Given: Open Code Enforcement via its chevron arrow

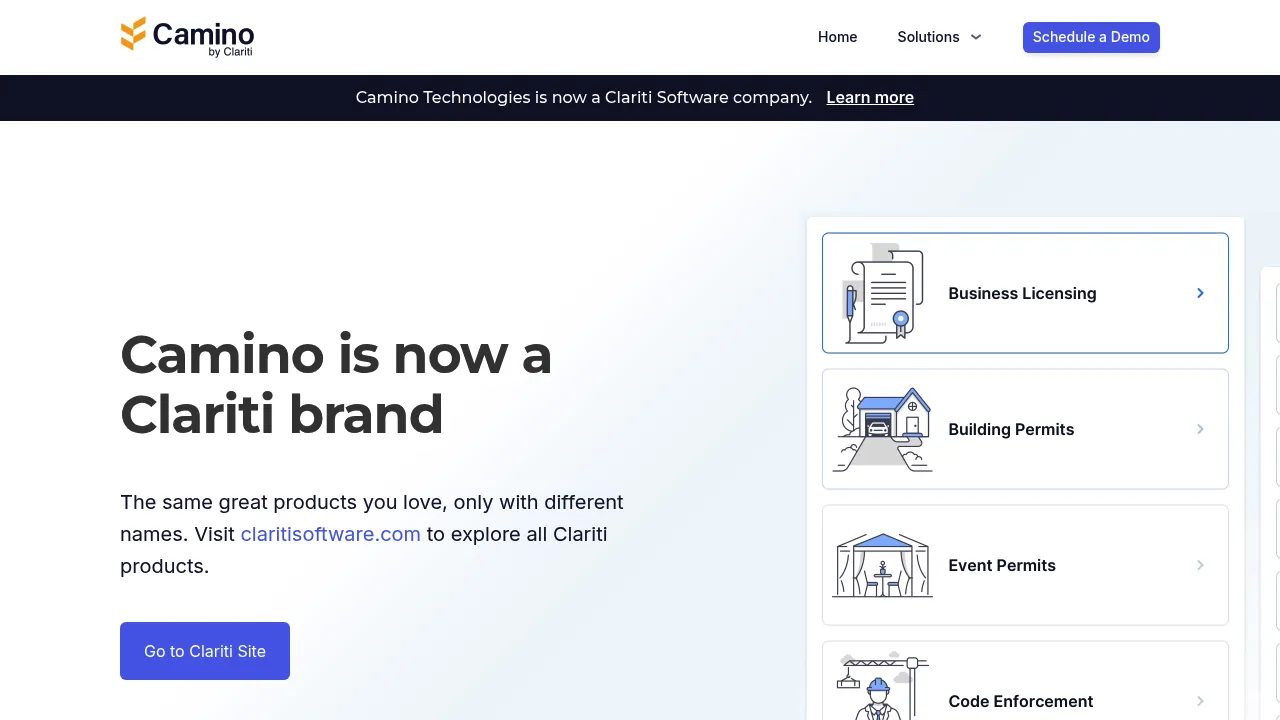Looking at the screenshot, I should pos(1200,701).
